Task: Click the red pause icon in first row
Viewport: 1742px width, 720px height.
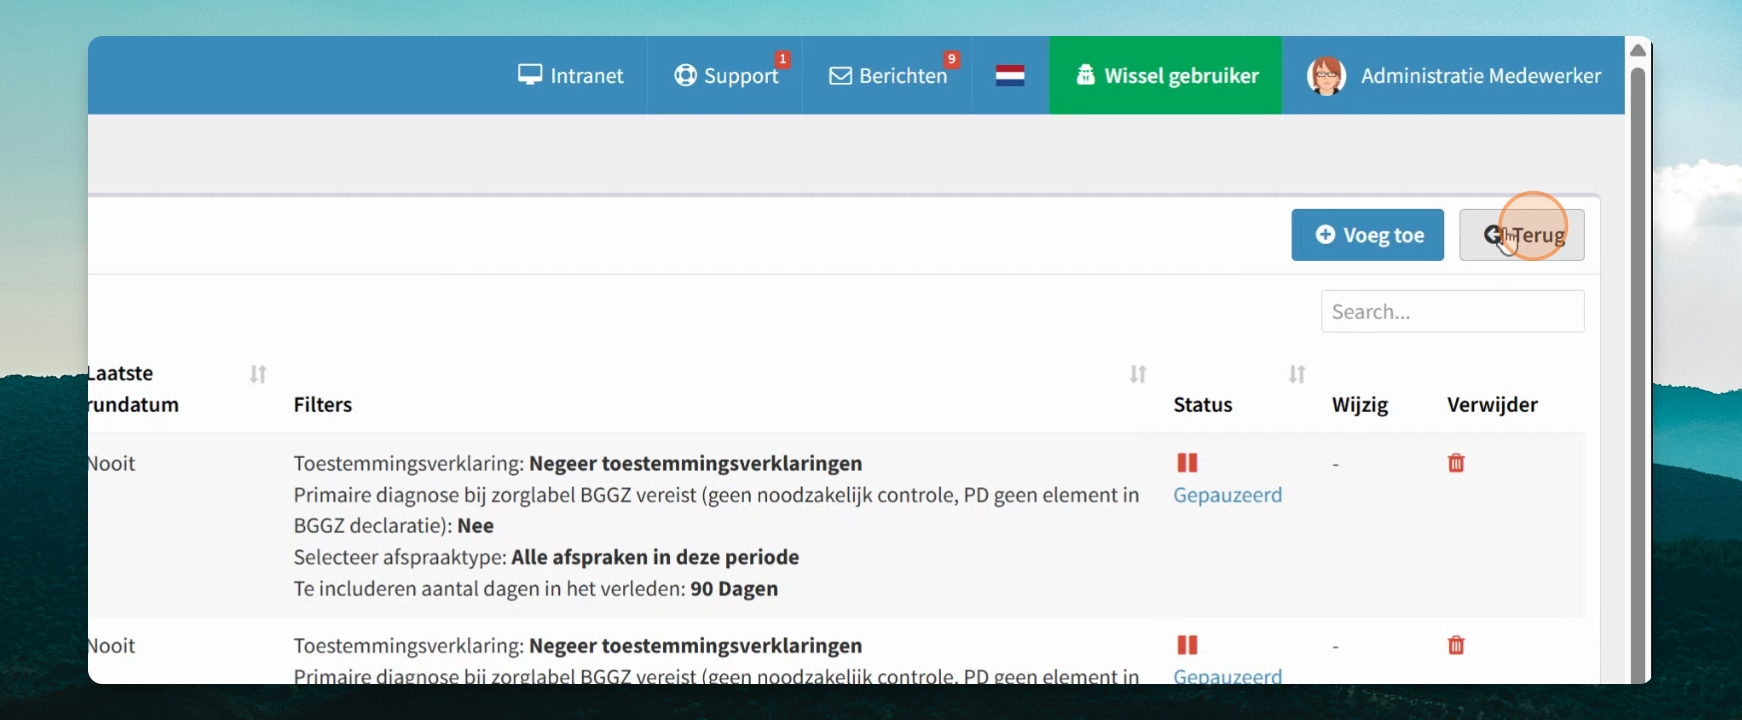Action: point(1187,463)
